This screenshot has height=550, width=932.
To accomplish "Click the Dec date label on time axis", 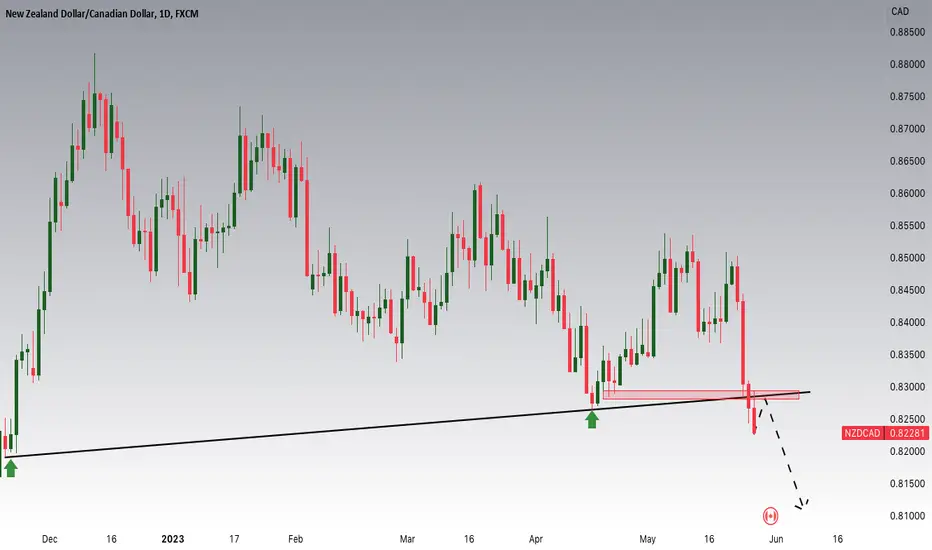I will [x=49, y=539].
